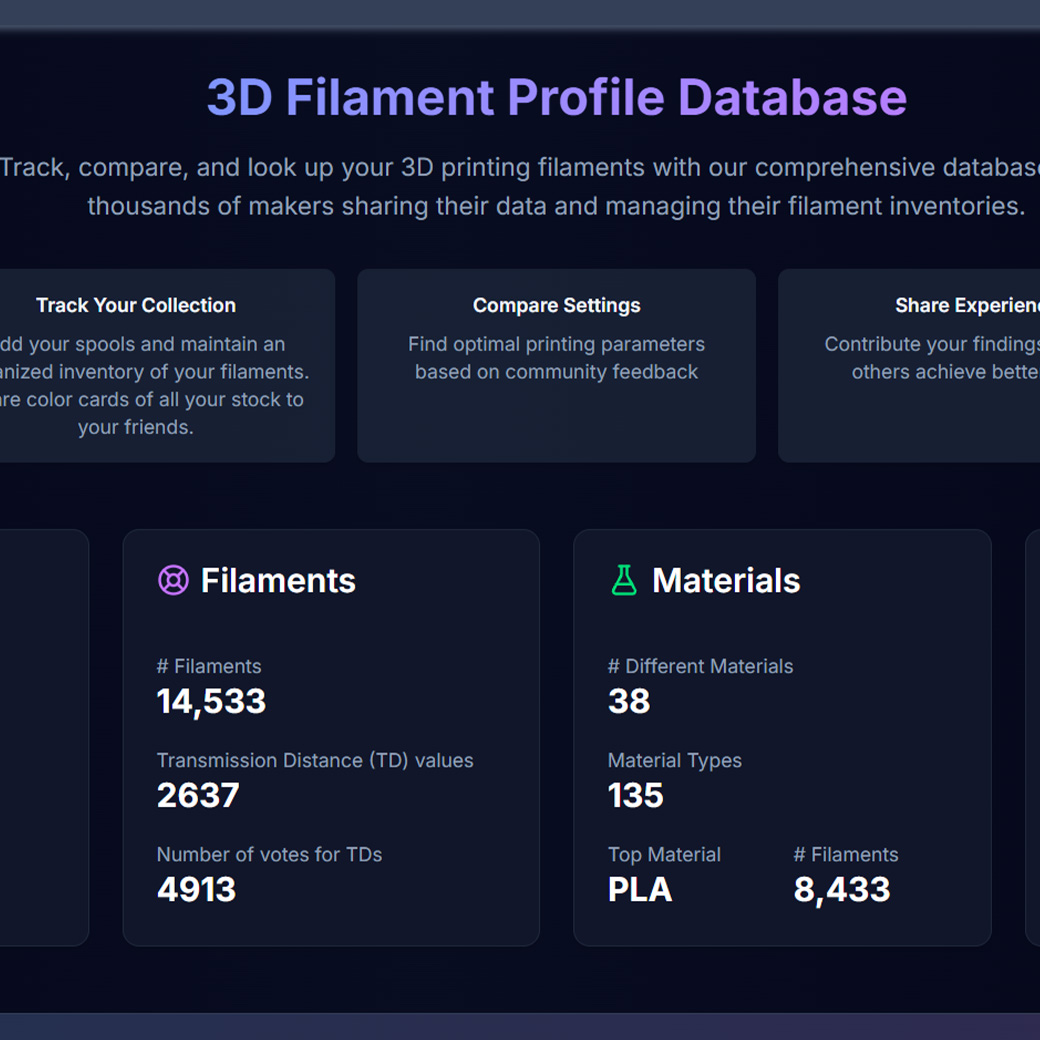
Task: Click the Number of votes for TDs label
Action: pos(269,854)
